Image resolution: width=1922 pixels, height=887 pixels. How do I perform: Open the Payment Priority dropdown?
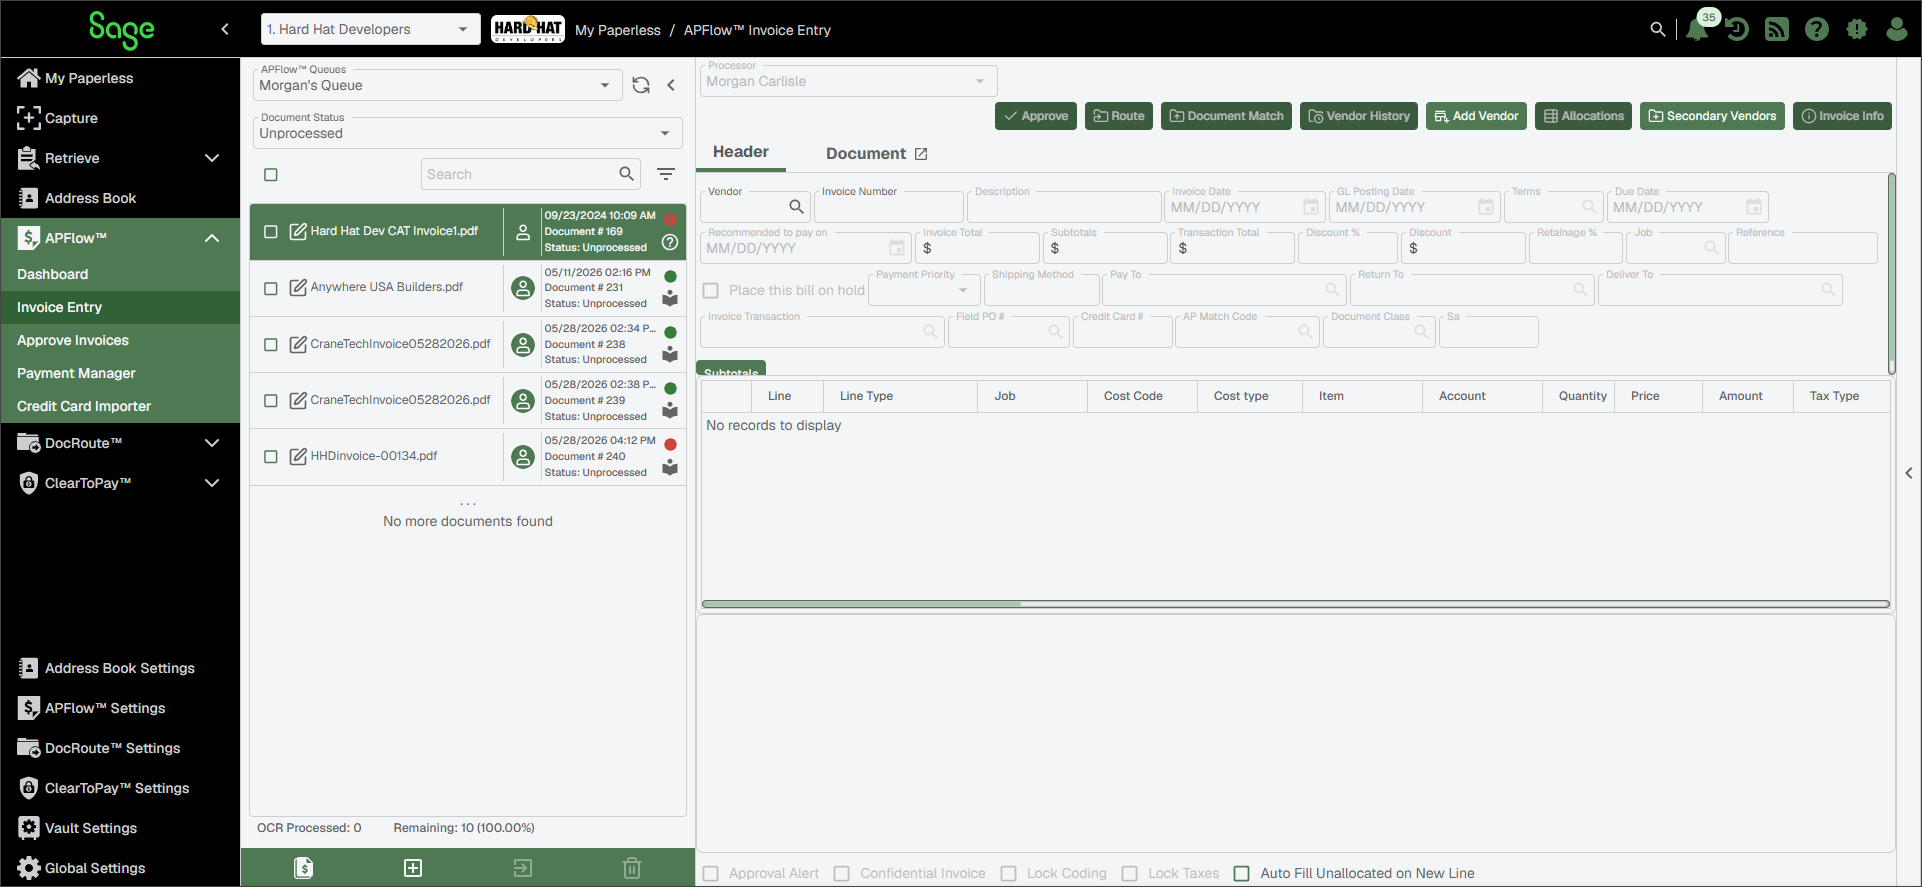coord(925,290)
